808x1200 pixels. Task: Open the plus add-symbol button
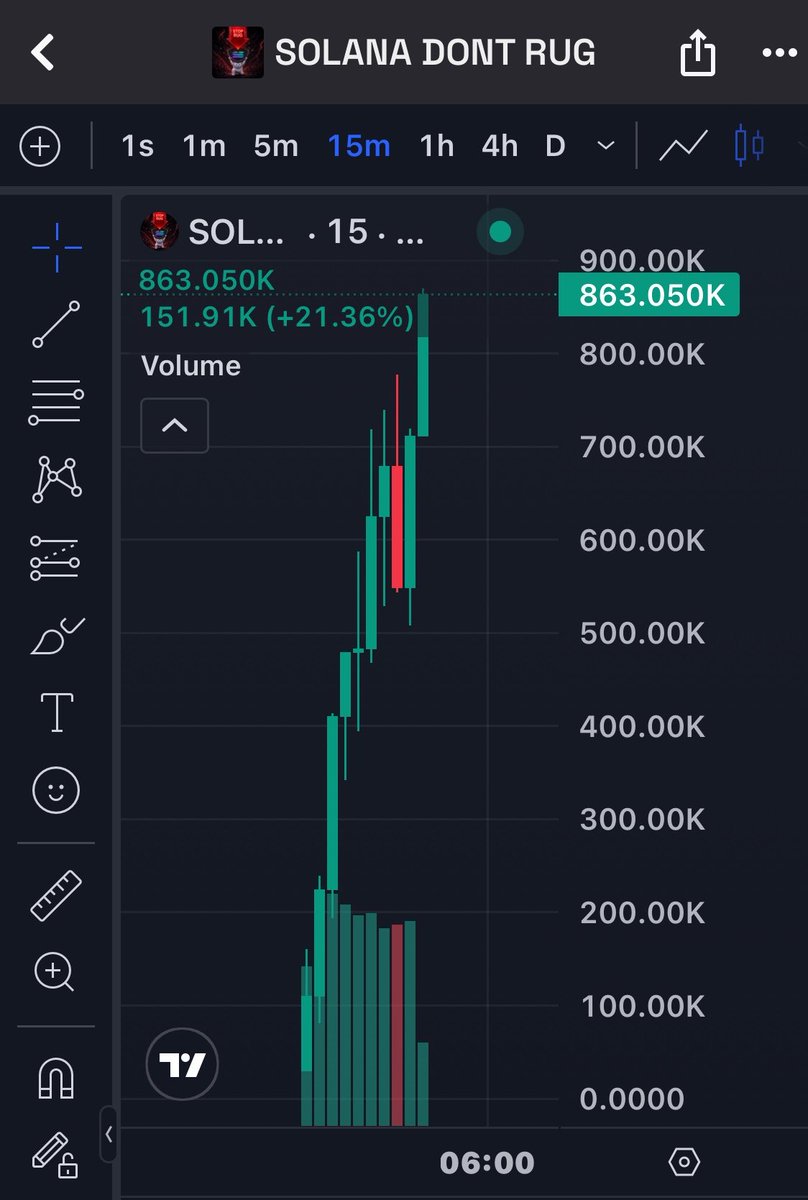click(40, 147)
